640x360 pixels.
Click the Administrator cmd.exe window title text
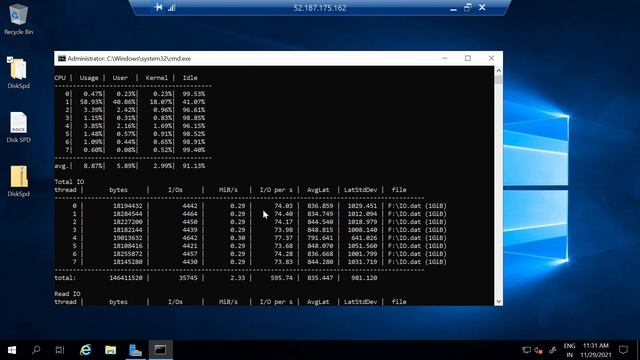point(129,58)
